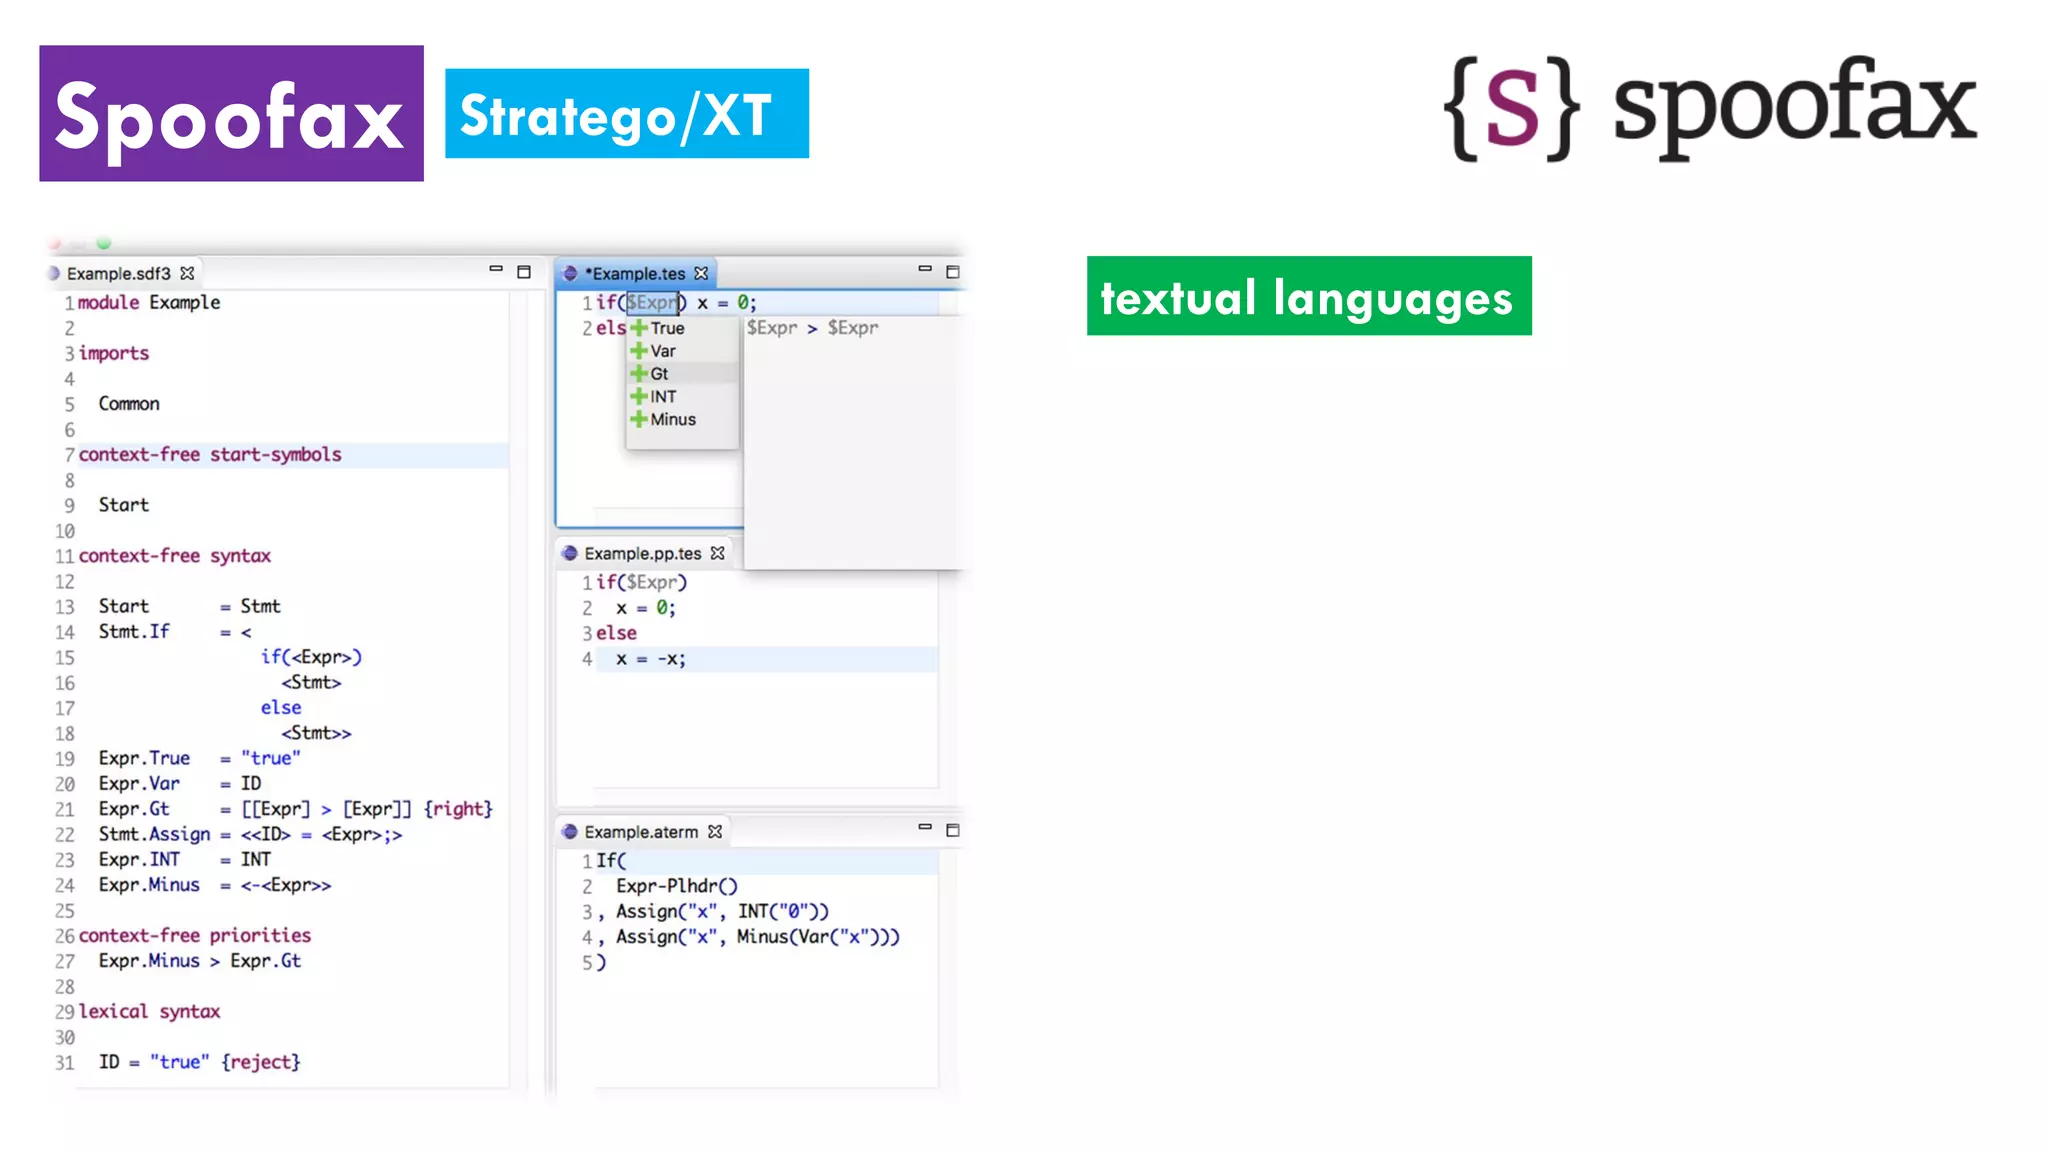Screen dimensions: 2048x1152
Task: Click the $Expr placeholder in Example.tes
Action: [652, 302]
